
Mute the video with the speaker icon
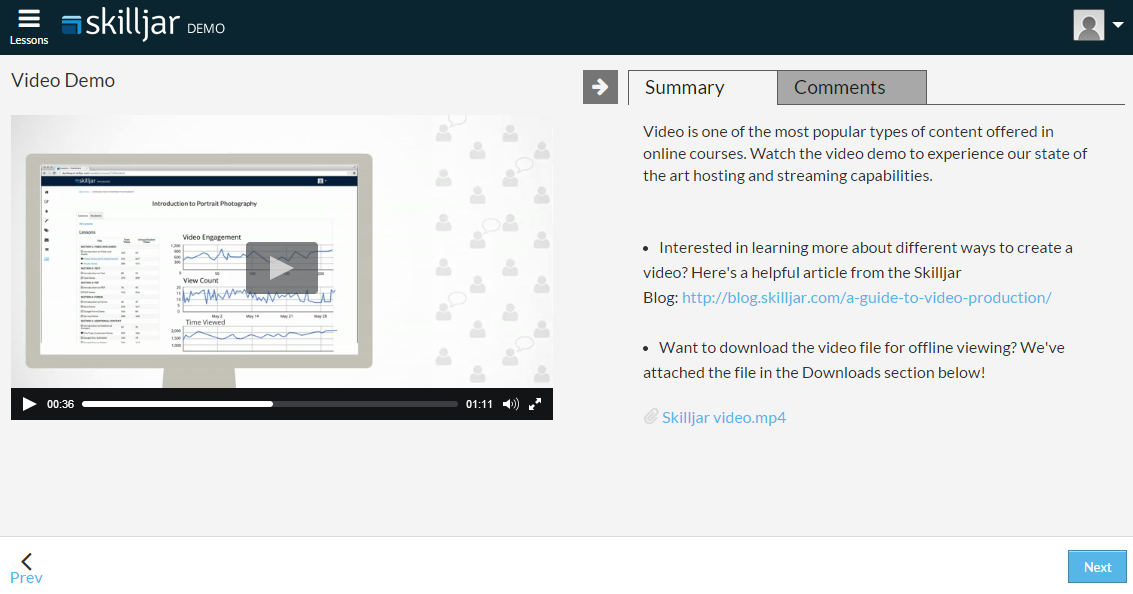coord(510,404)
